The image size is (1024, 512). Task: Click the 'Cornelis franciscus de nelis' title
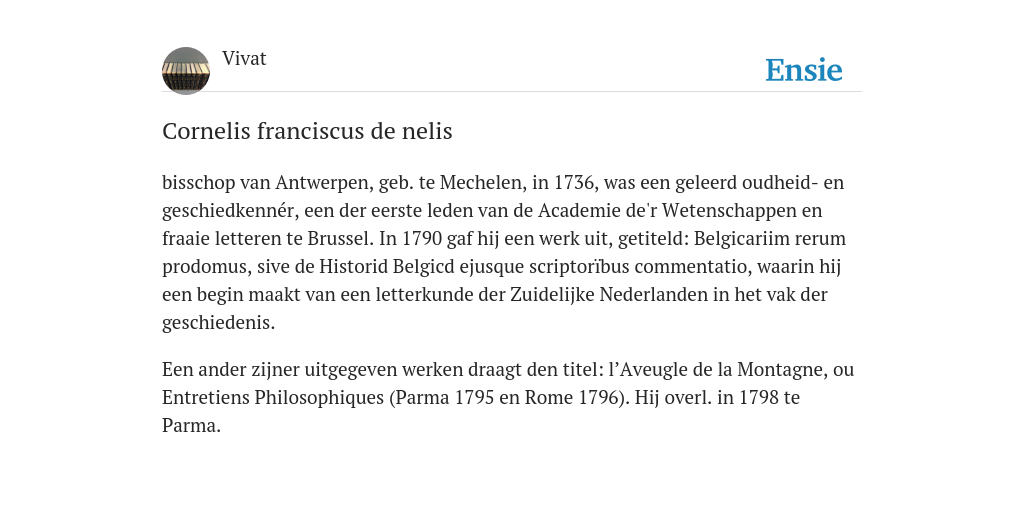pyautogui.click(x=307, y=131)
